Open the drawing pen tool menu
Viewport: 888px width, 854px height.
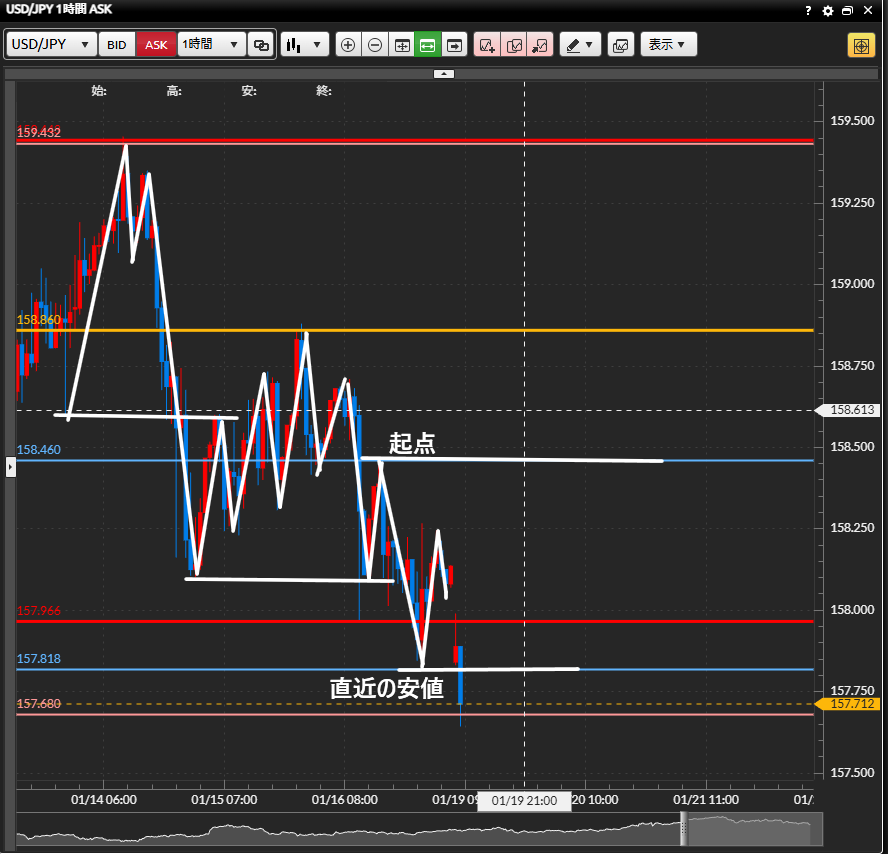579,45
